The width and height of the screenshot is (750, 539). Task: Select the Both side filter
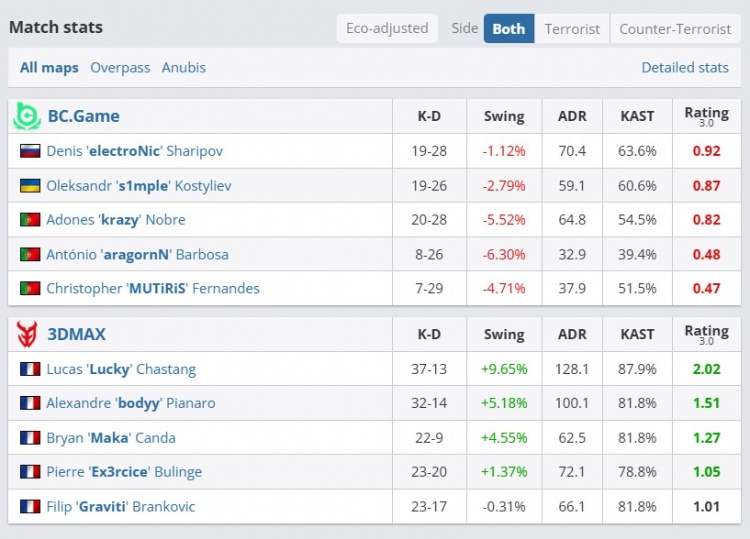tap(508, 29)
